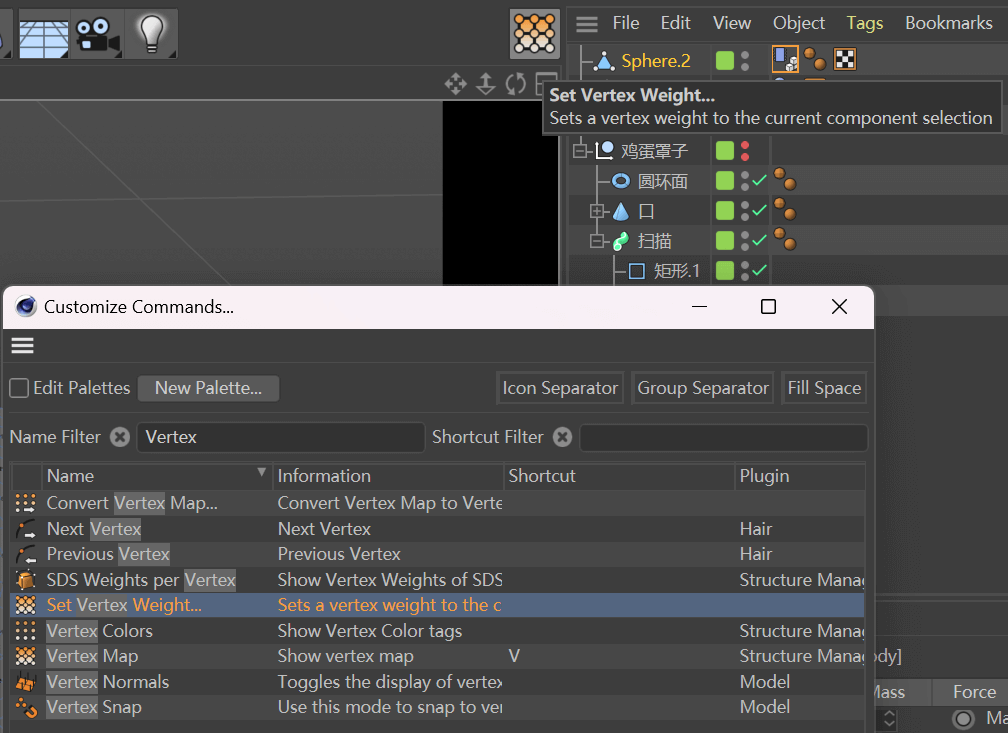Toggle visibility dots for 圆环面
This screenshot has height=733, width=1008.
click(x=745, y=181)
